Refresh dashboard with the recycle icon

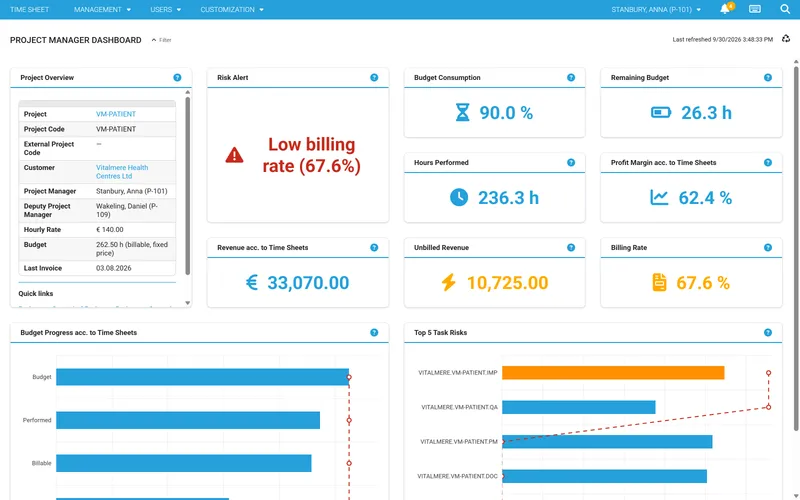(786, 39)
